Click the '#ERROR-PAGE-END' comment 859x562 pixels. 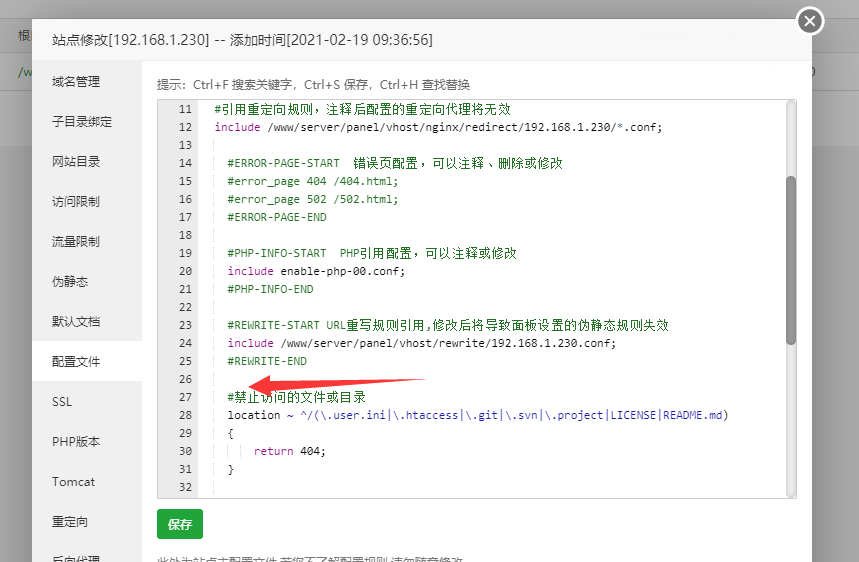click(277, 217)
